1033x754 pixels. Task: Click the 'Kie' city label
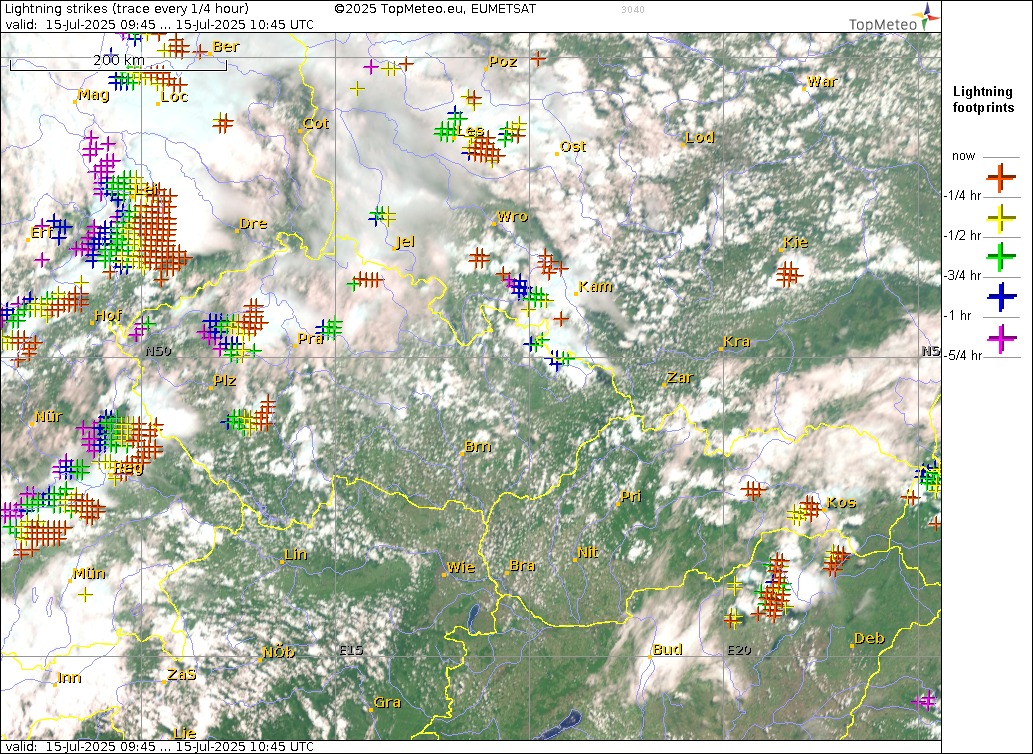[x=796, y=242]
